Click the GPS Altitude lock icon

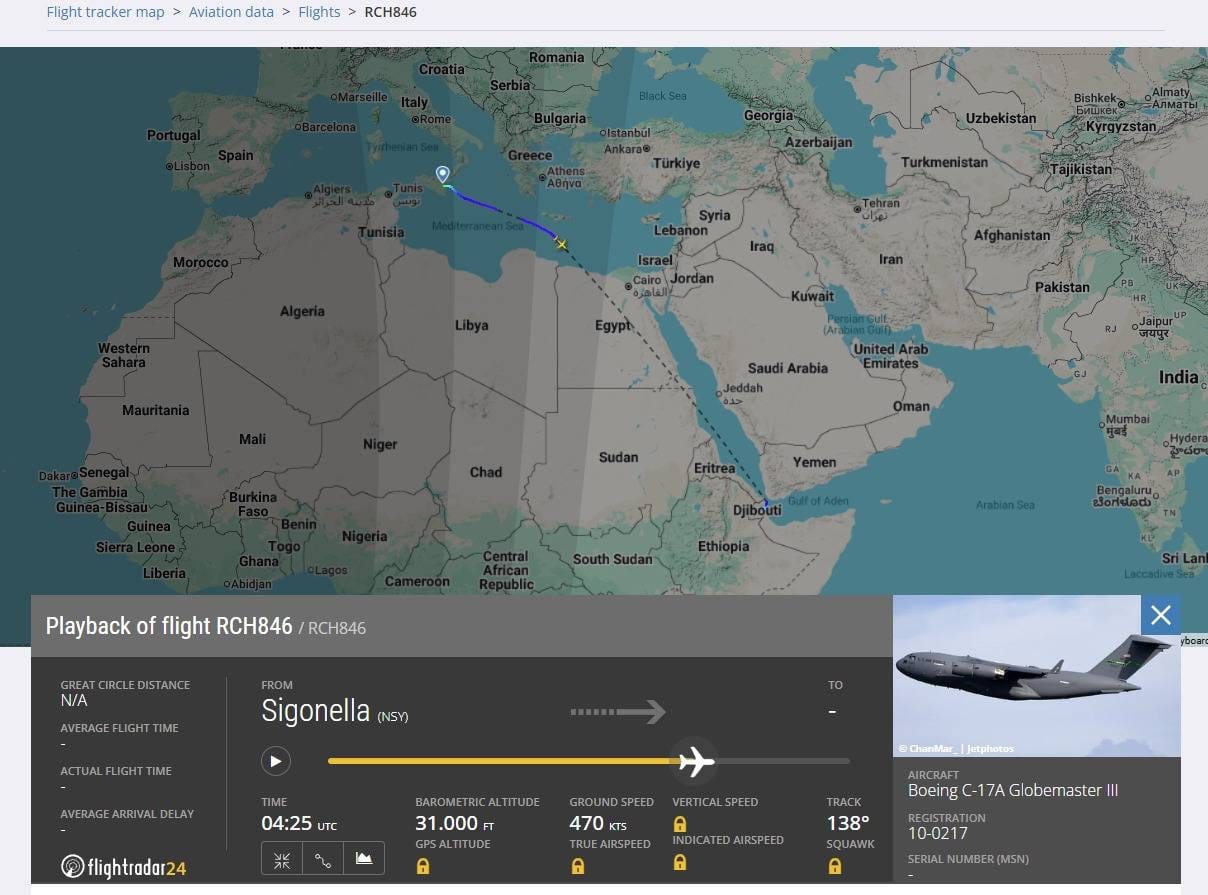423,866
